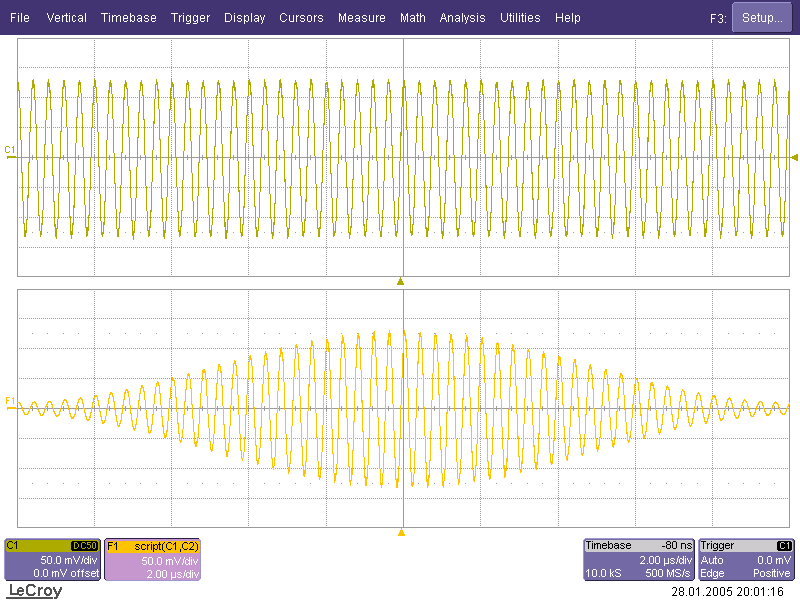Open the Utilities menu
This screenshot has height=600, width=800.
[520, 18]
